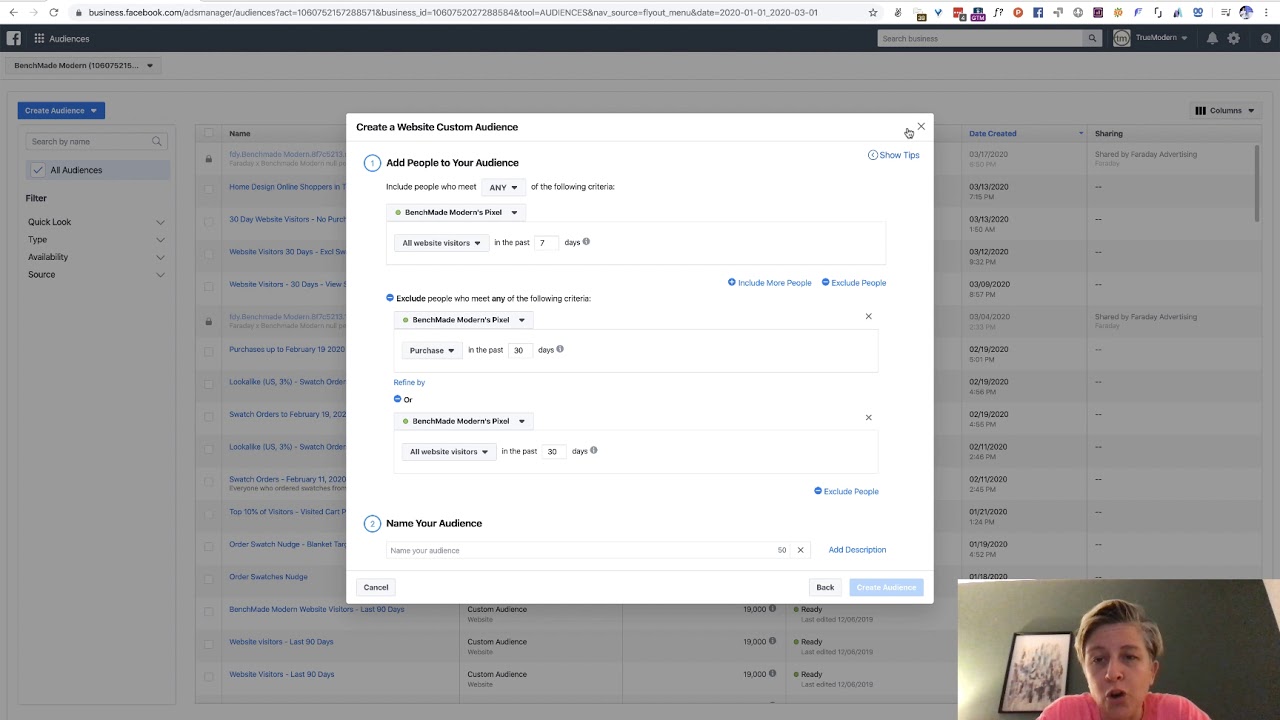Screen dimensions: 1280x720
Task: Check the Purchases up to February 19 2020 row checkbox
Action: coord(208,350)
